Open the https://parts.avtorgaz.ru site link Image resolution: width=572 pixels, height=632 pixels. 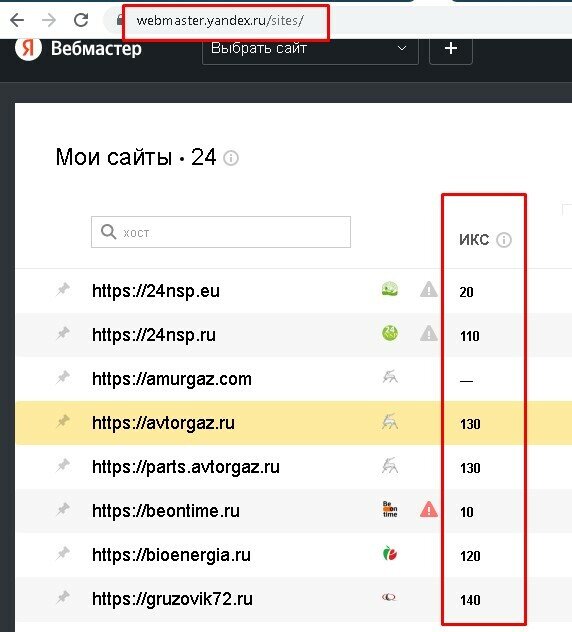[x=186, y=467]
